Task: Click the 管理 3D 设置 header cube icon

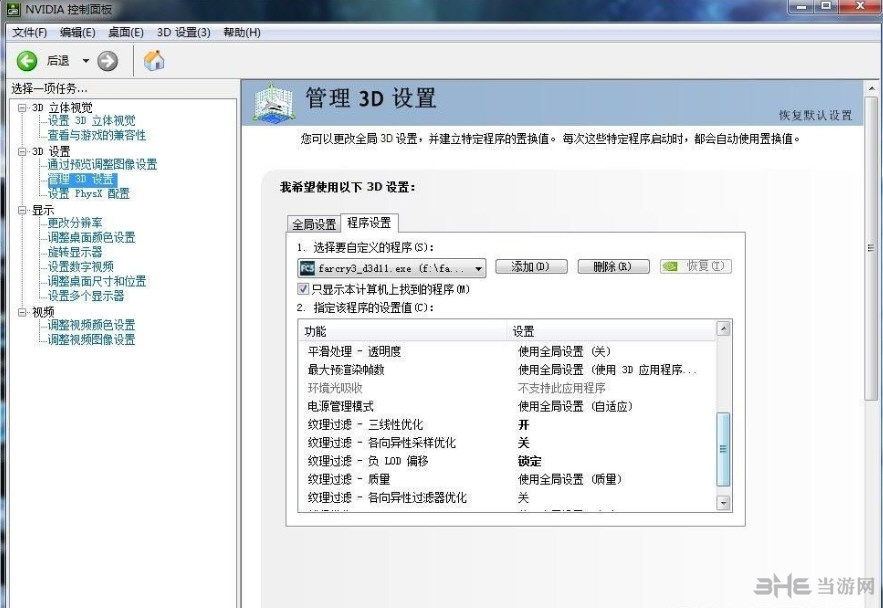Action: [x=273, y=102]
